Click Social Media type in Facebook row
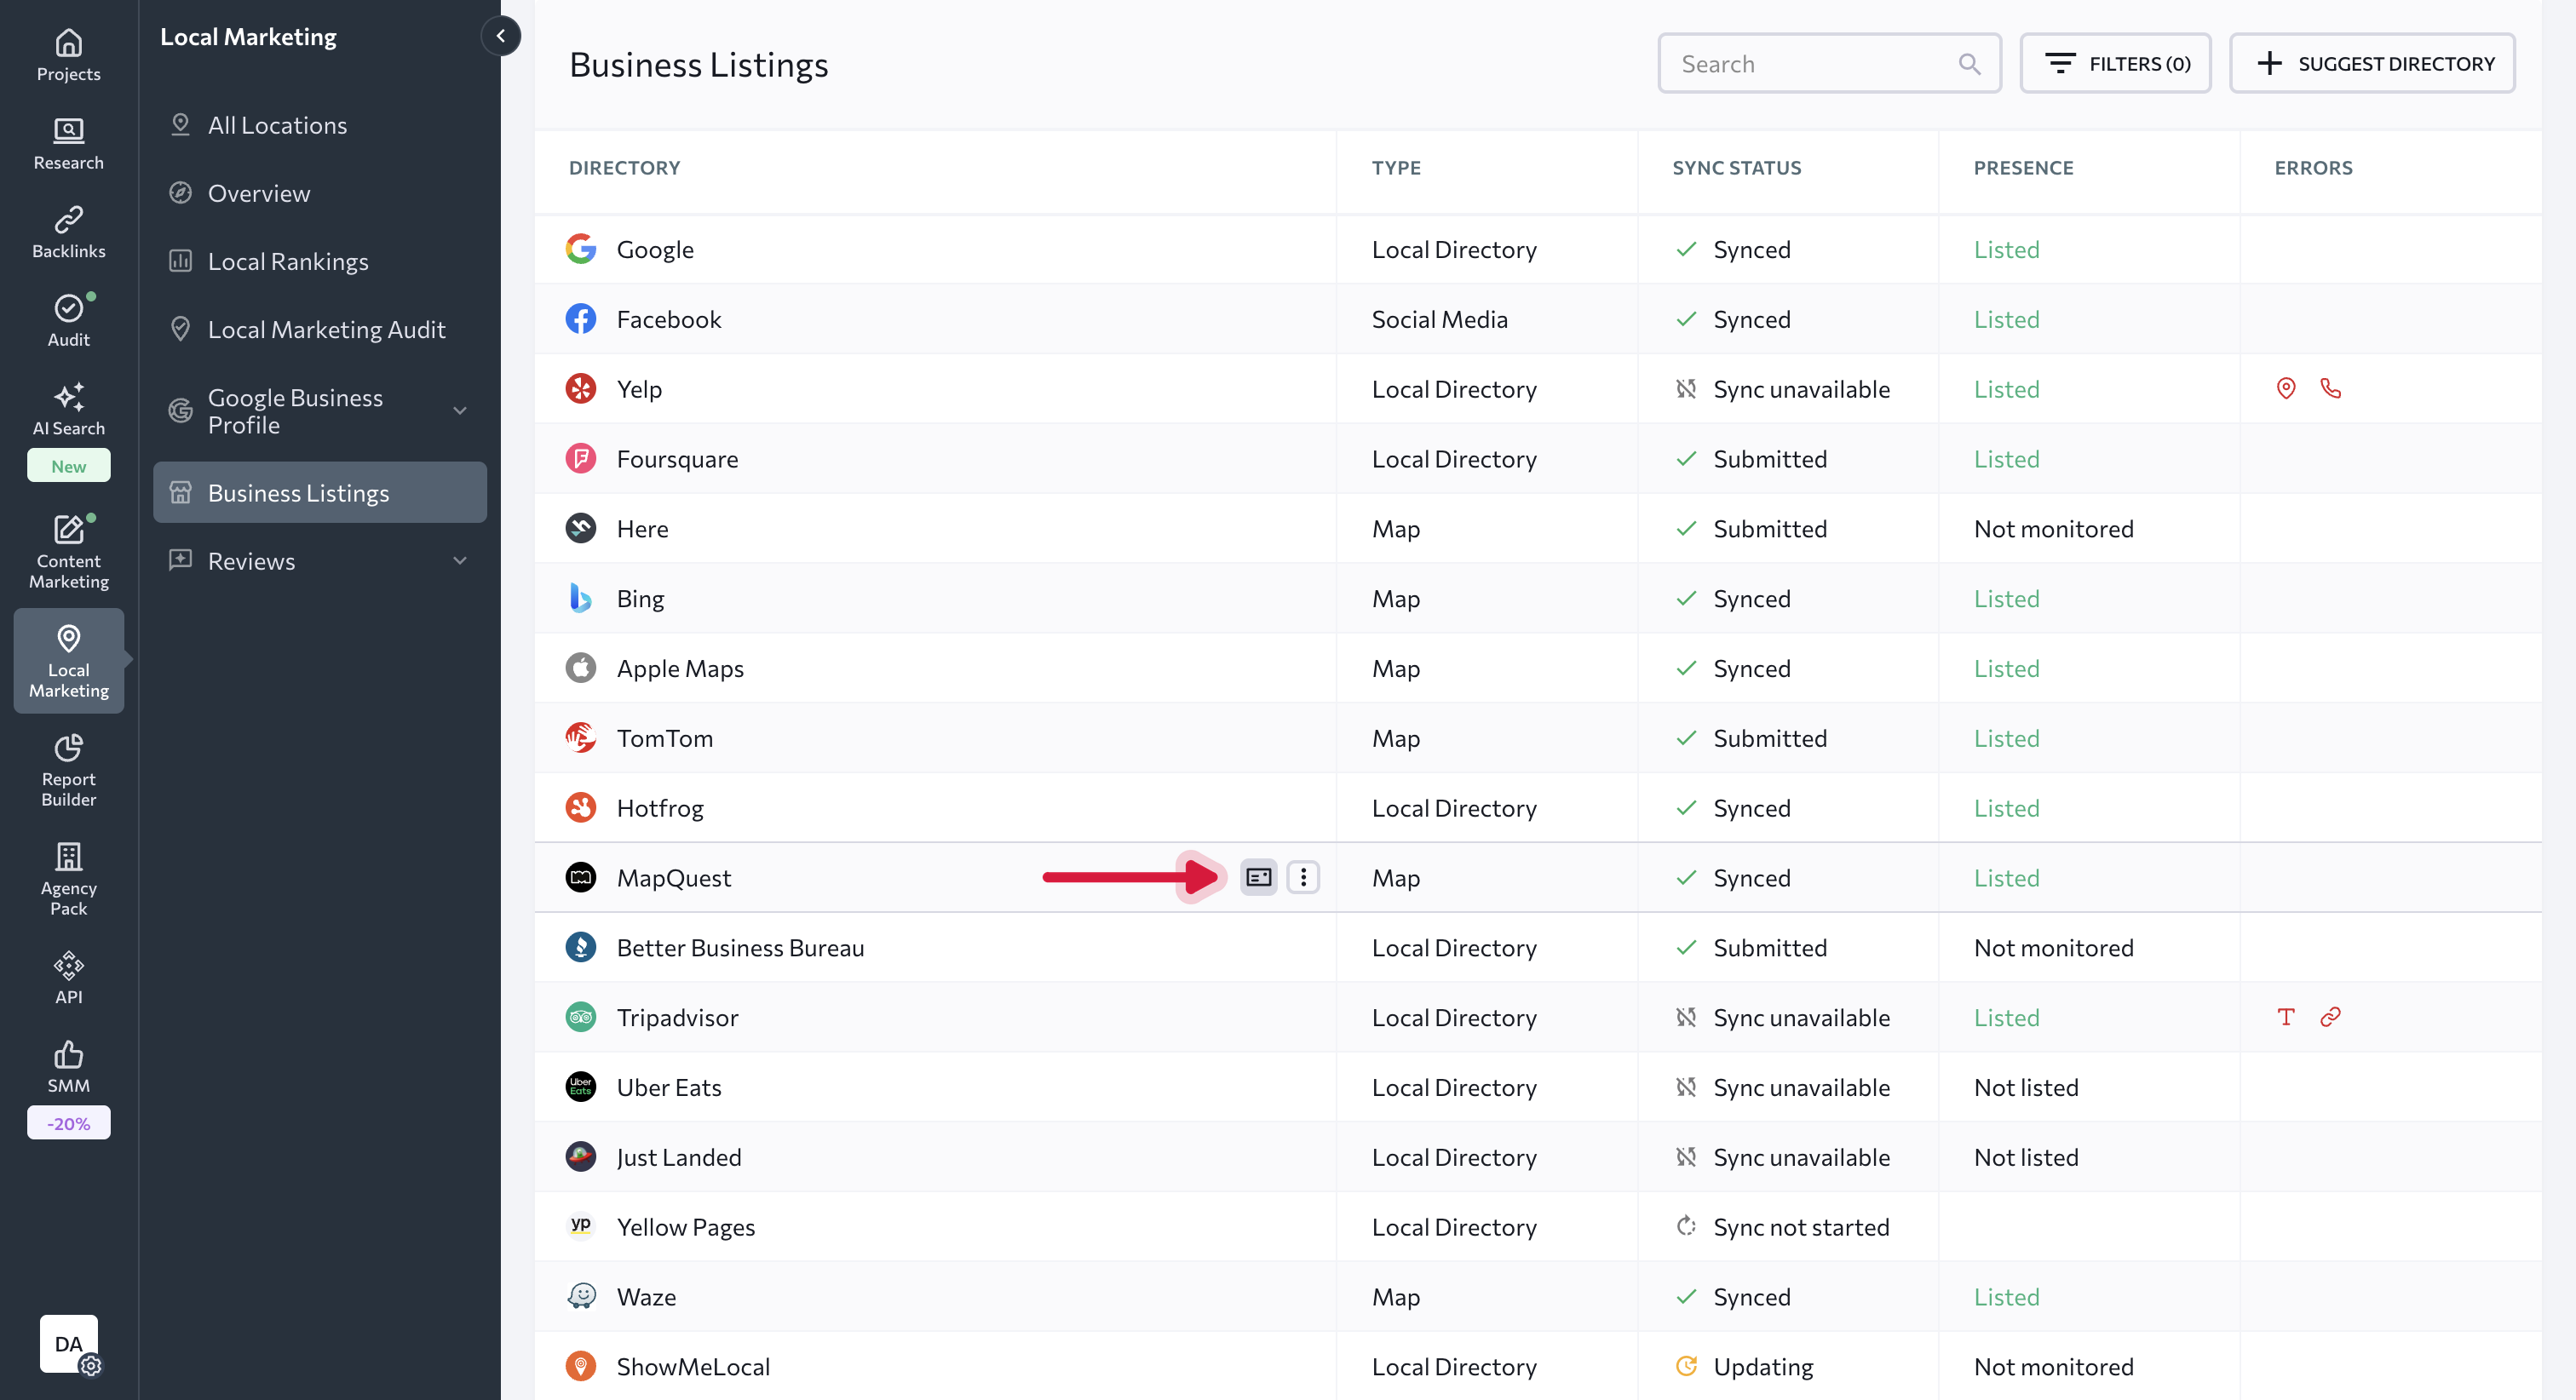The height and width of the screenshot is (1400, 2576). pos(1439,319)
